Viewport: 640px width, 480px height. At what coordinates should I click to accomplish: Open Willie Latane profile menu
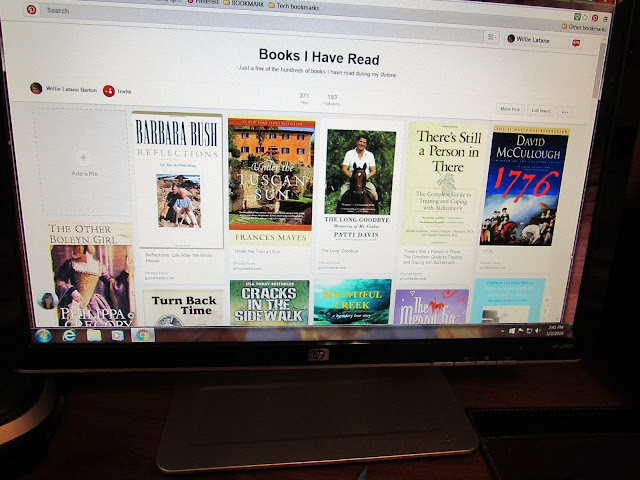(x=529, y=40)
